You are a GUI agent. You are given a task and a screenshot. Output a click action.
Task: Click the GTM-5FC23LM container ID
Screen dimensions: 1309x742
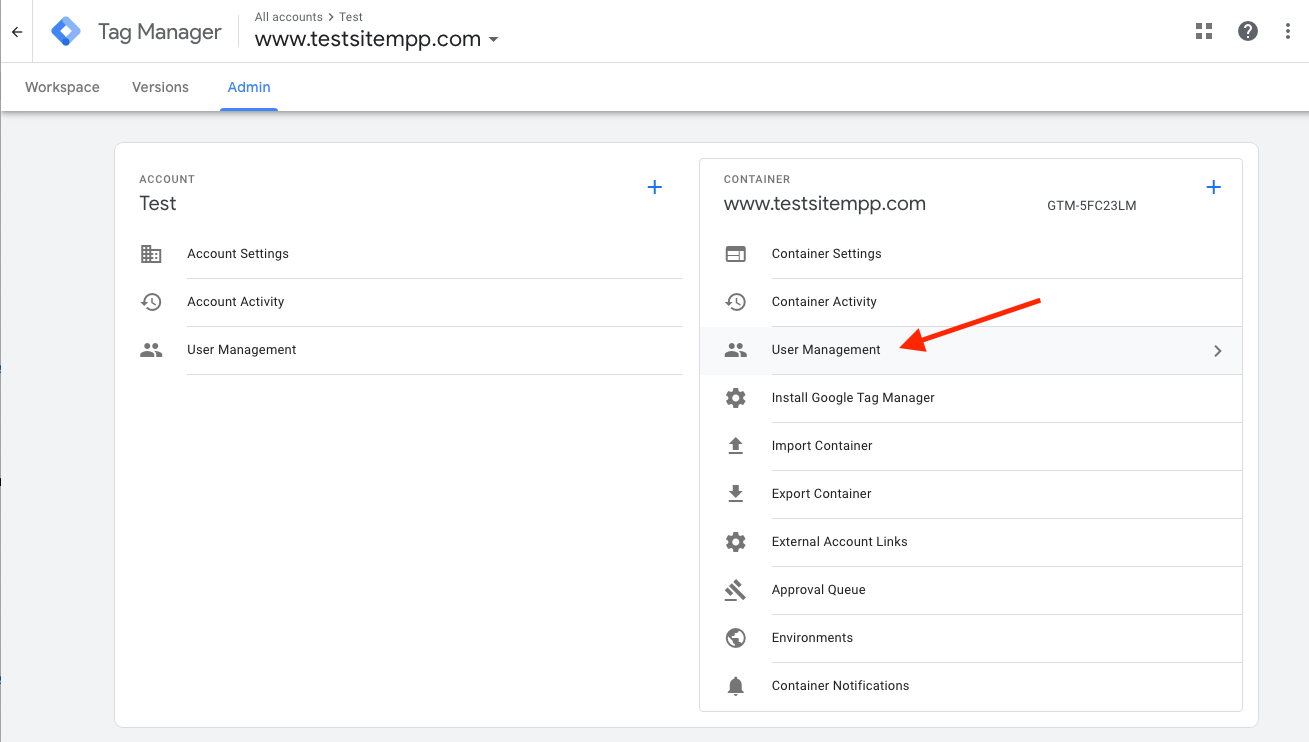click(x=1092, y=206)
